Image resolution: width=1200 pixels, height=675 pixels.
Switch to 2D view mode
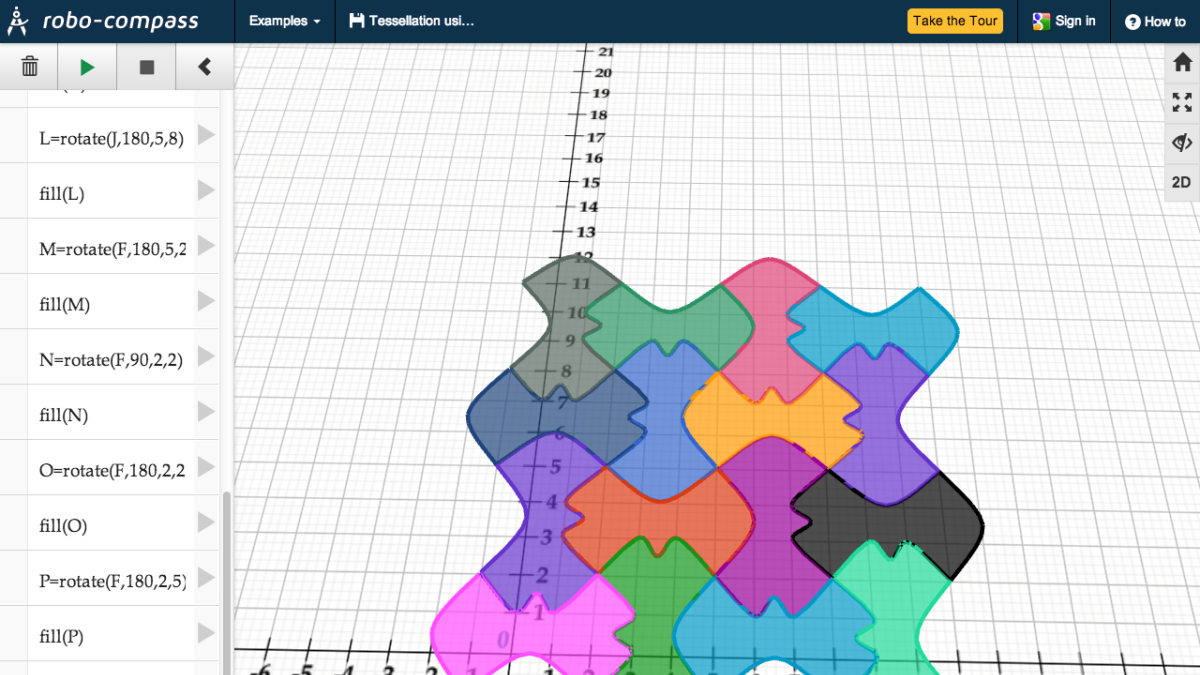[1181, 182]
